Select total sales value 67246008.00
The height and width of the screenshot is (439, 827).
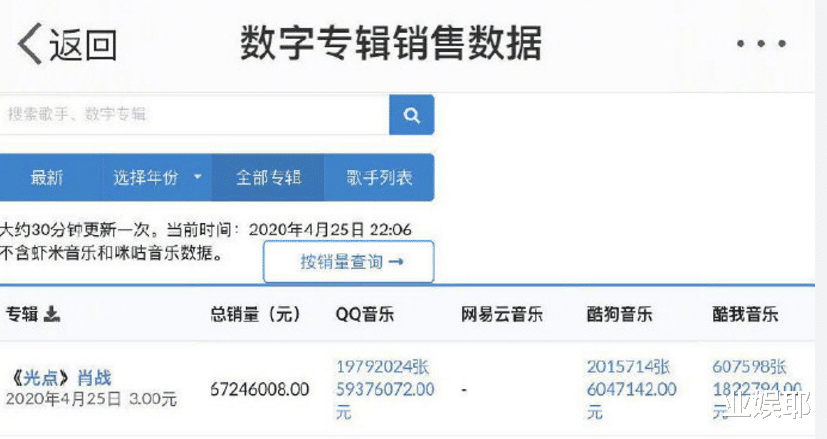[x=259, y=389]
